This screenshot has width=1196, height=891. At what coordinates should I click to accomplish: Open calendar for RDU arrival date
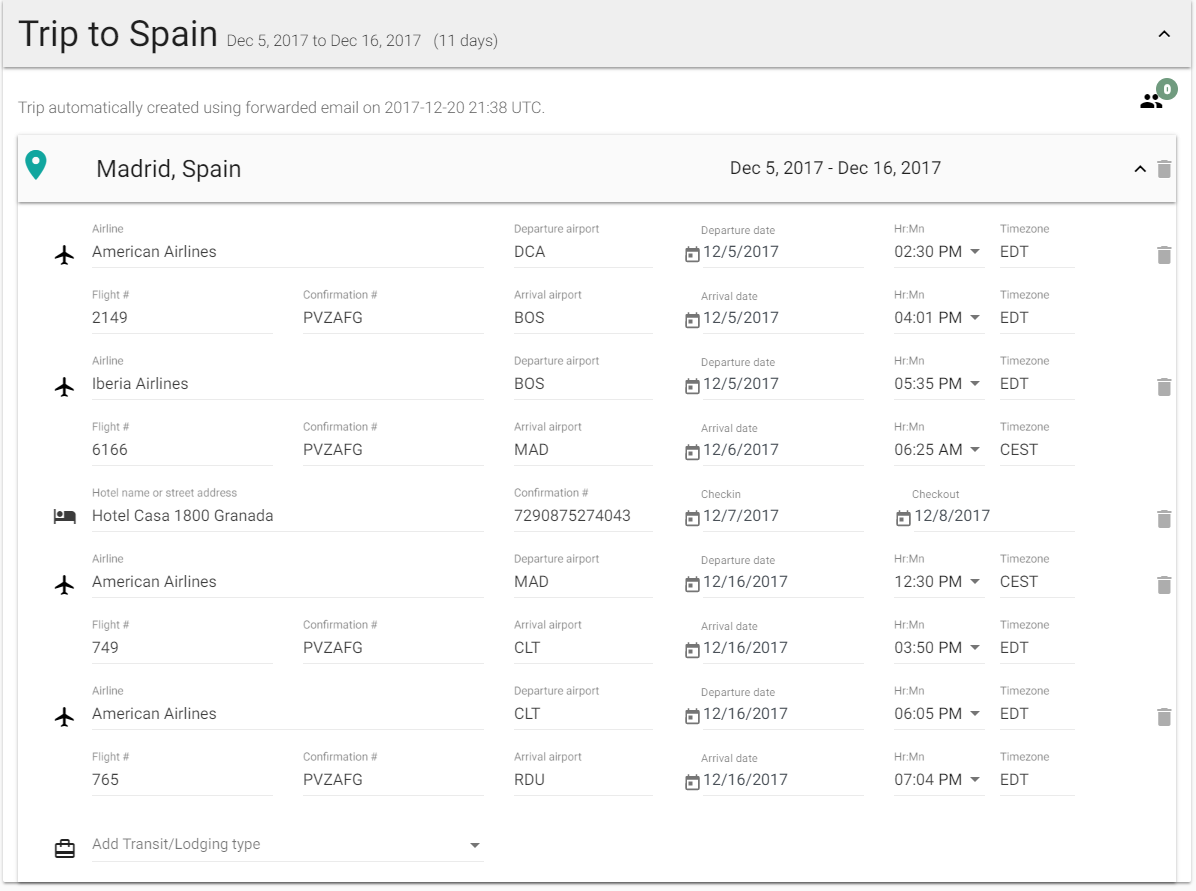(x=692, y=782)
